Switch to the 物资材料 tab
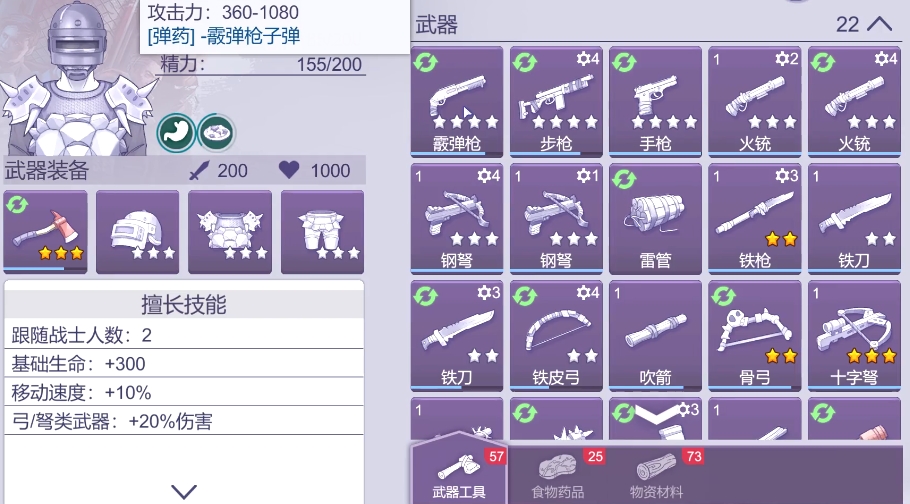Image resolution: width=910 pixels, height=504 pixels. pos(656,473)
